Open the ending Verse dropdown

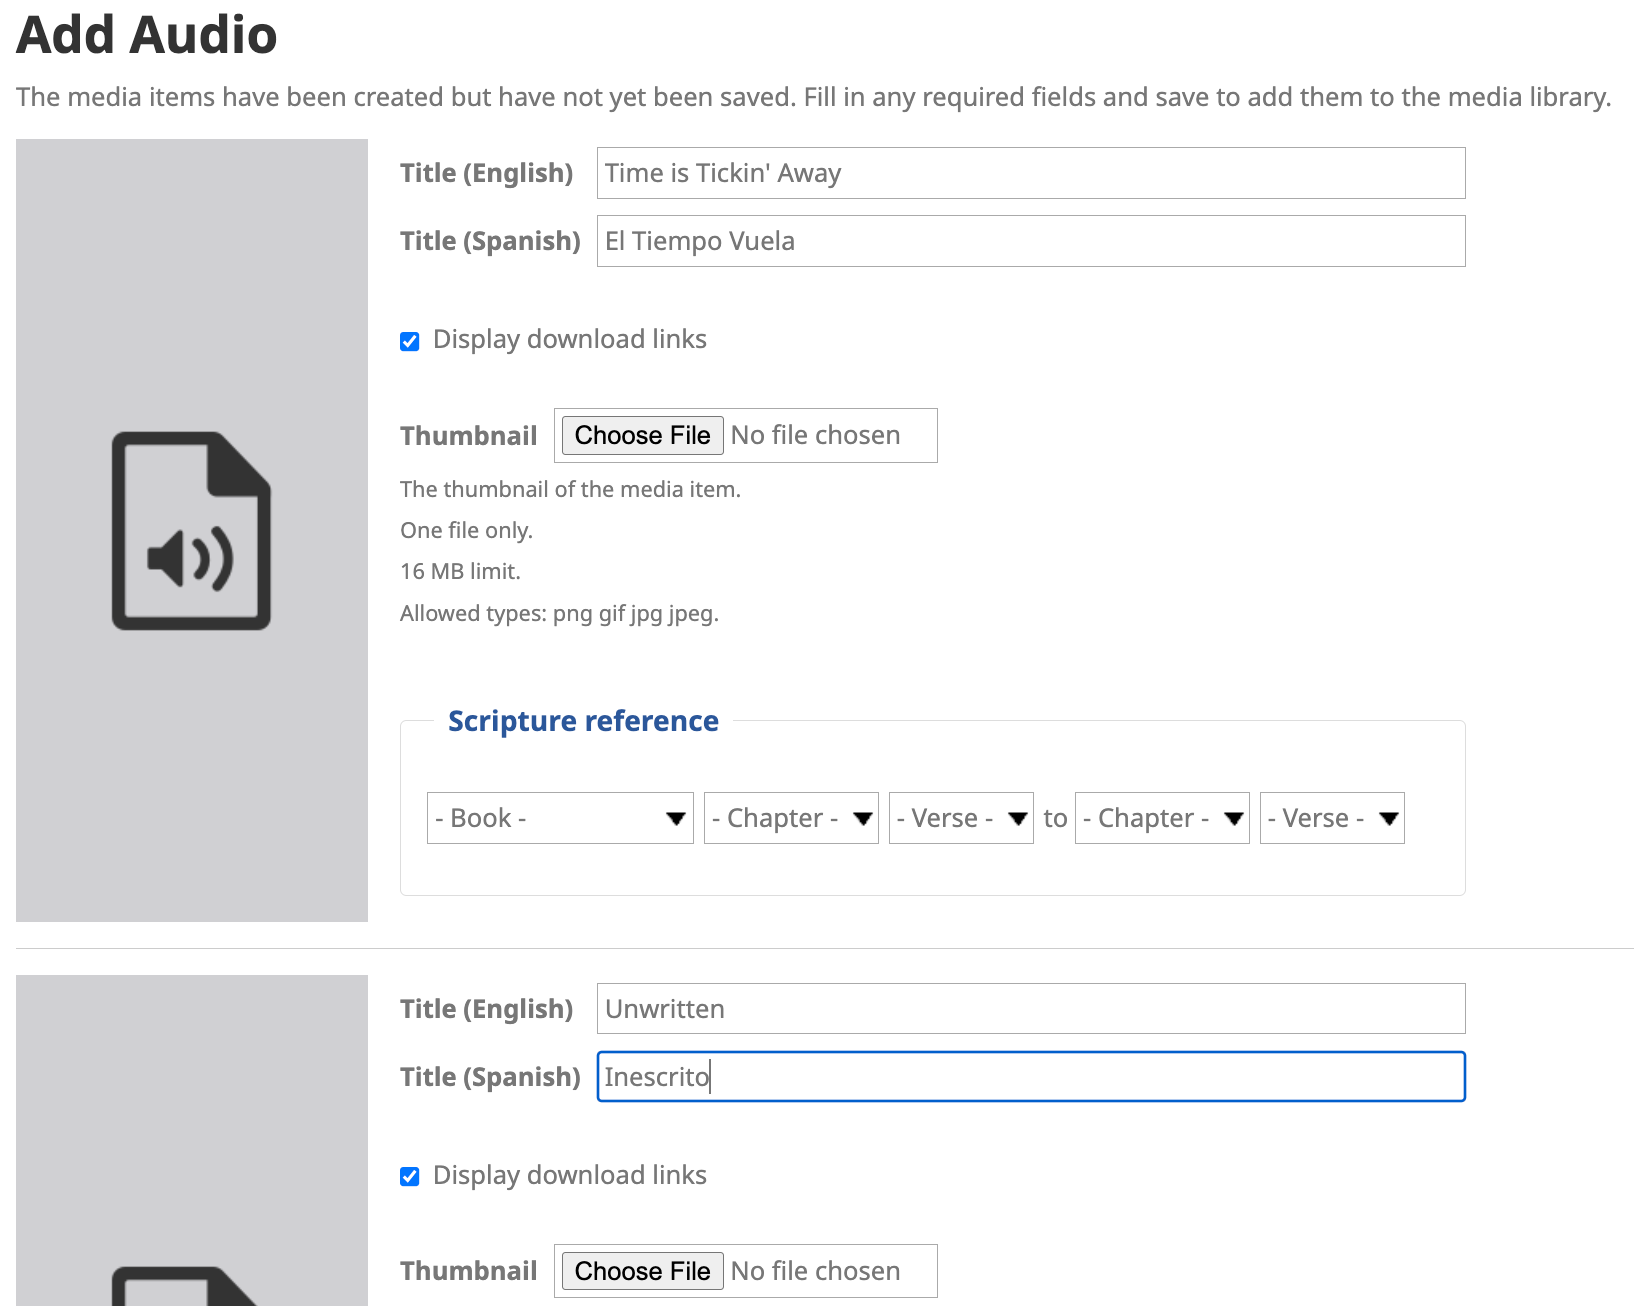[1331, 818]
